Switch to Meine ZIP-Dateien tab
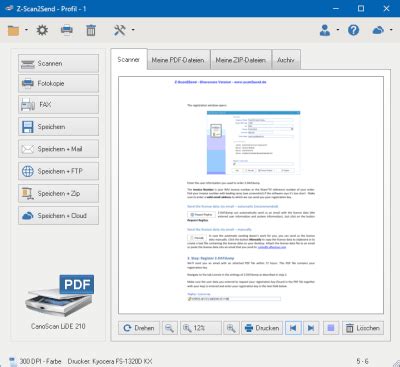Image resolution: width=400 pixels, height=367 pixels. pos(241,60)
